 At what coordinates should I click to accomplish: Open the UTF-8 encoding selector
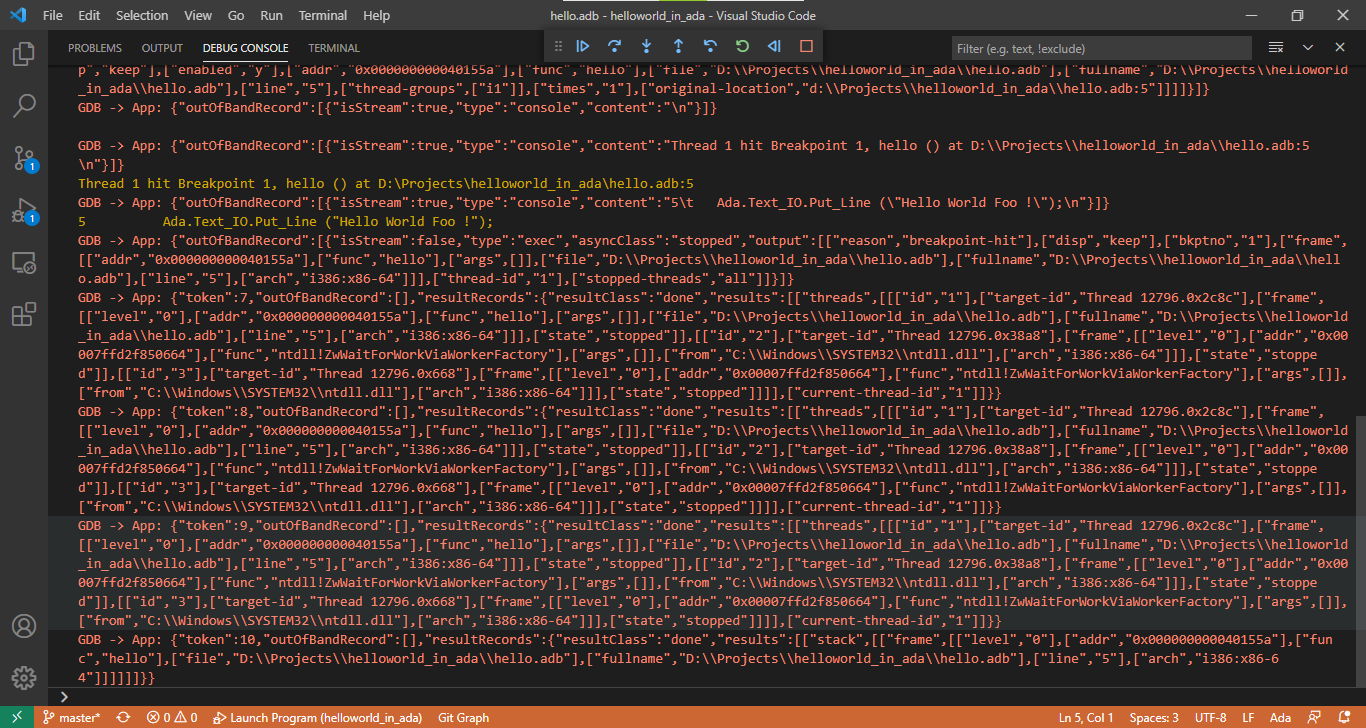[1209, 717]
